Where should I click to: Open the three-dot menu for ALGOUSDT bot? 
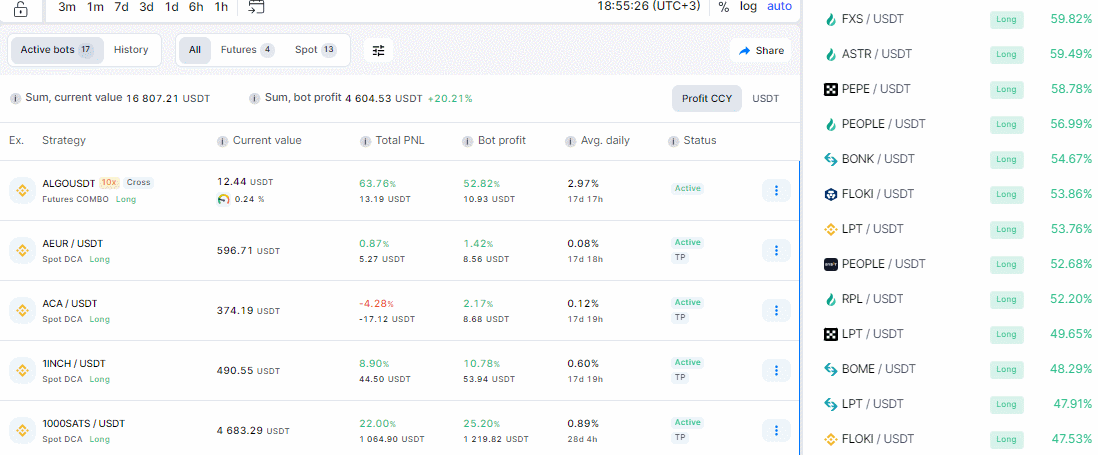[776, 190]
